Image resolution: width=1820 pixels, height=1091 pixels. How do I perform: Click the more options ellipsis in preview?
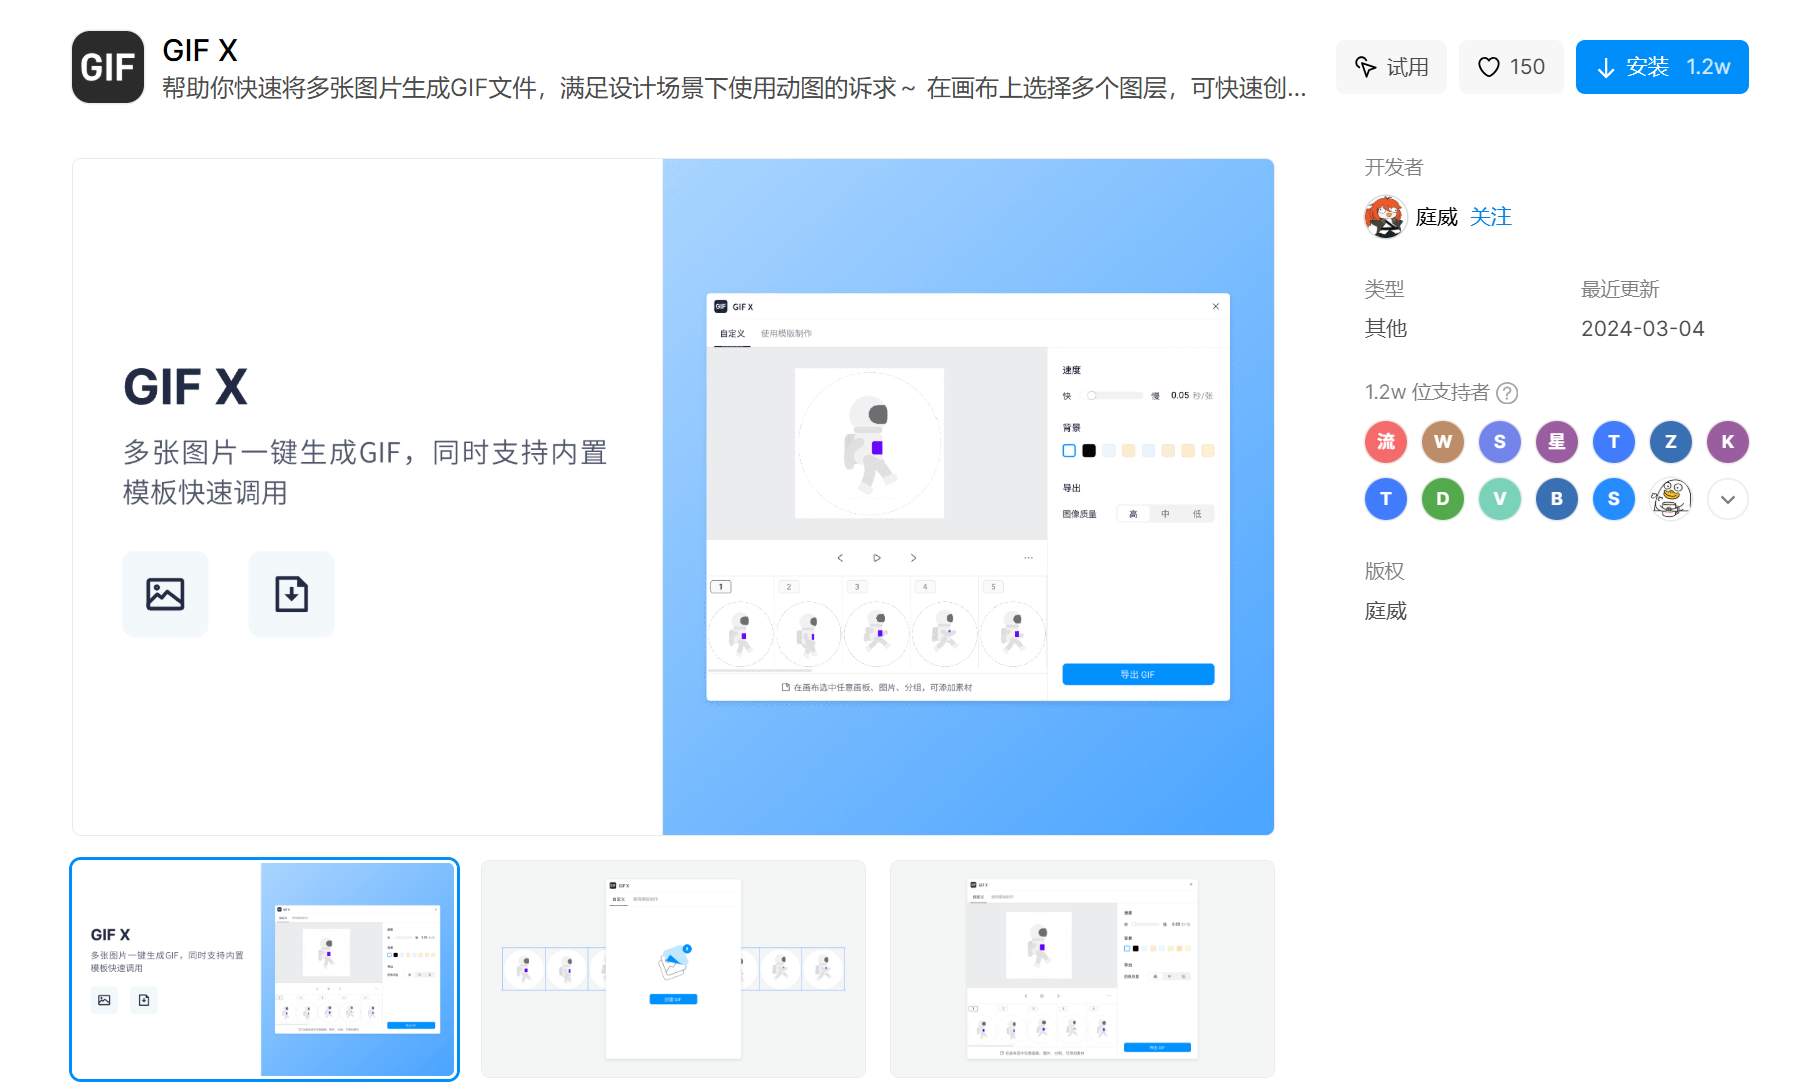[x=1028, y=558]
